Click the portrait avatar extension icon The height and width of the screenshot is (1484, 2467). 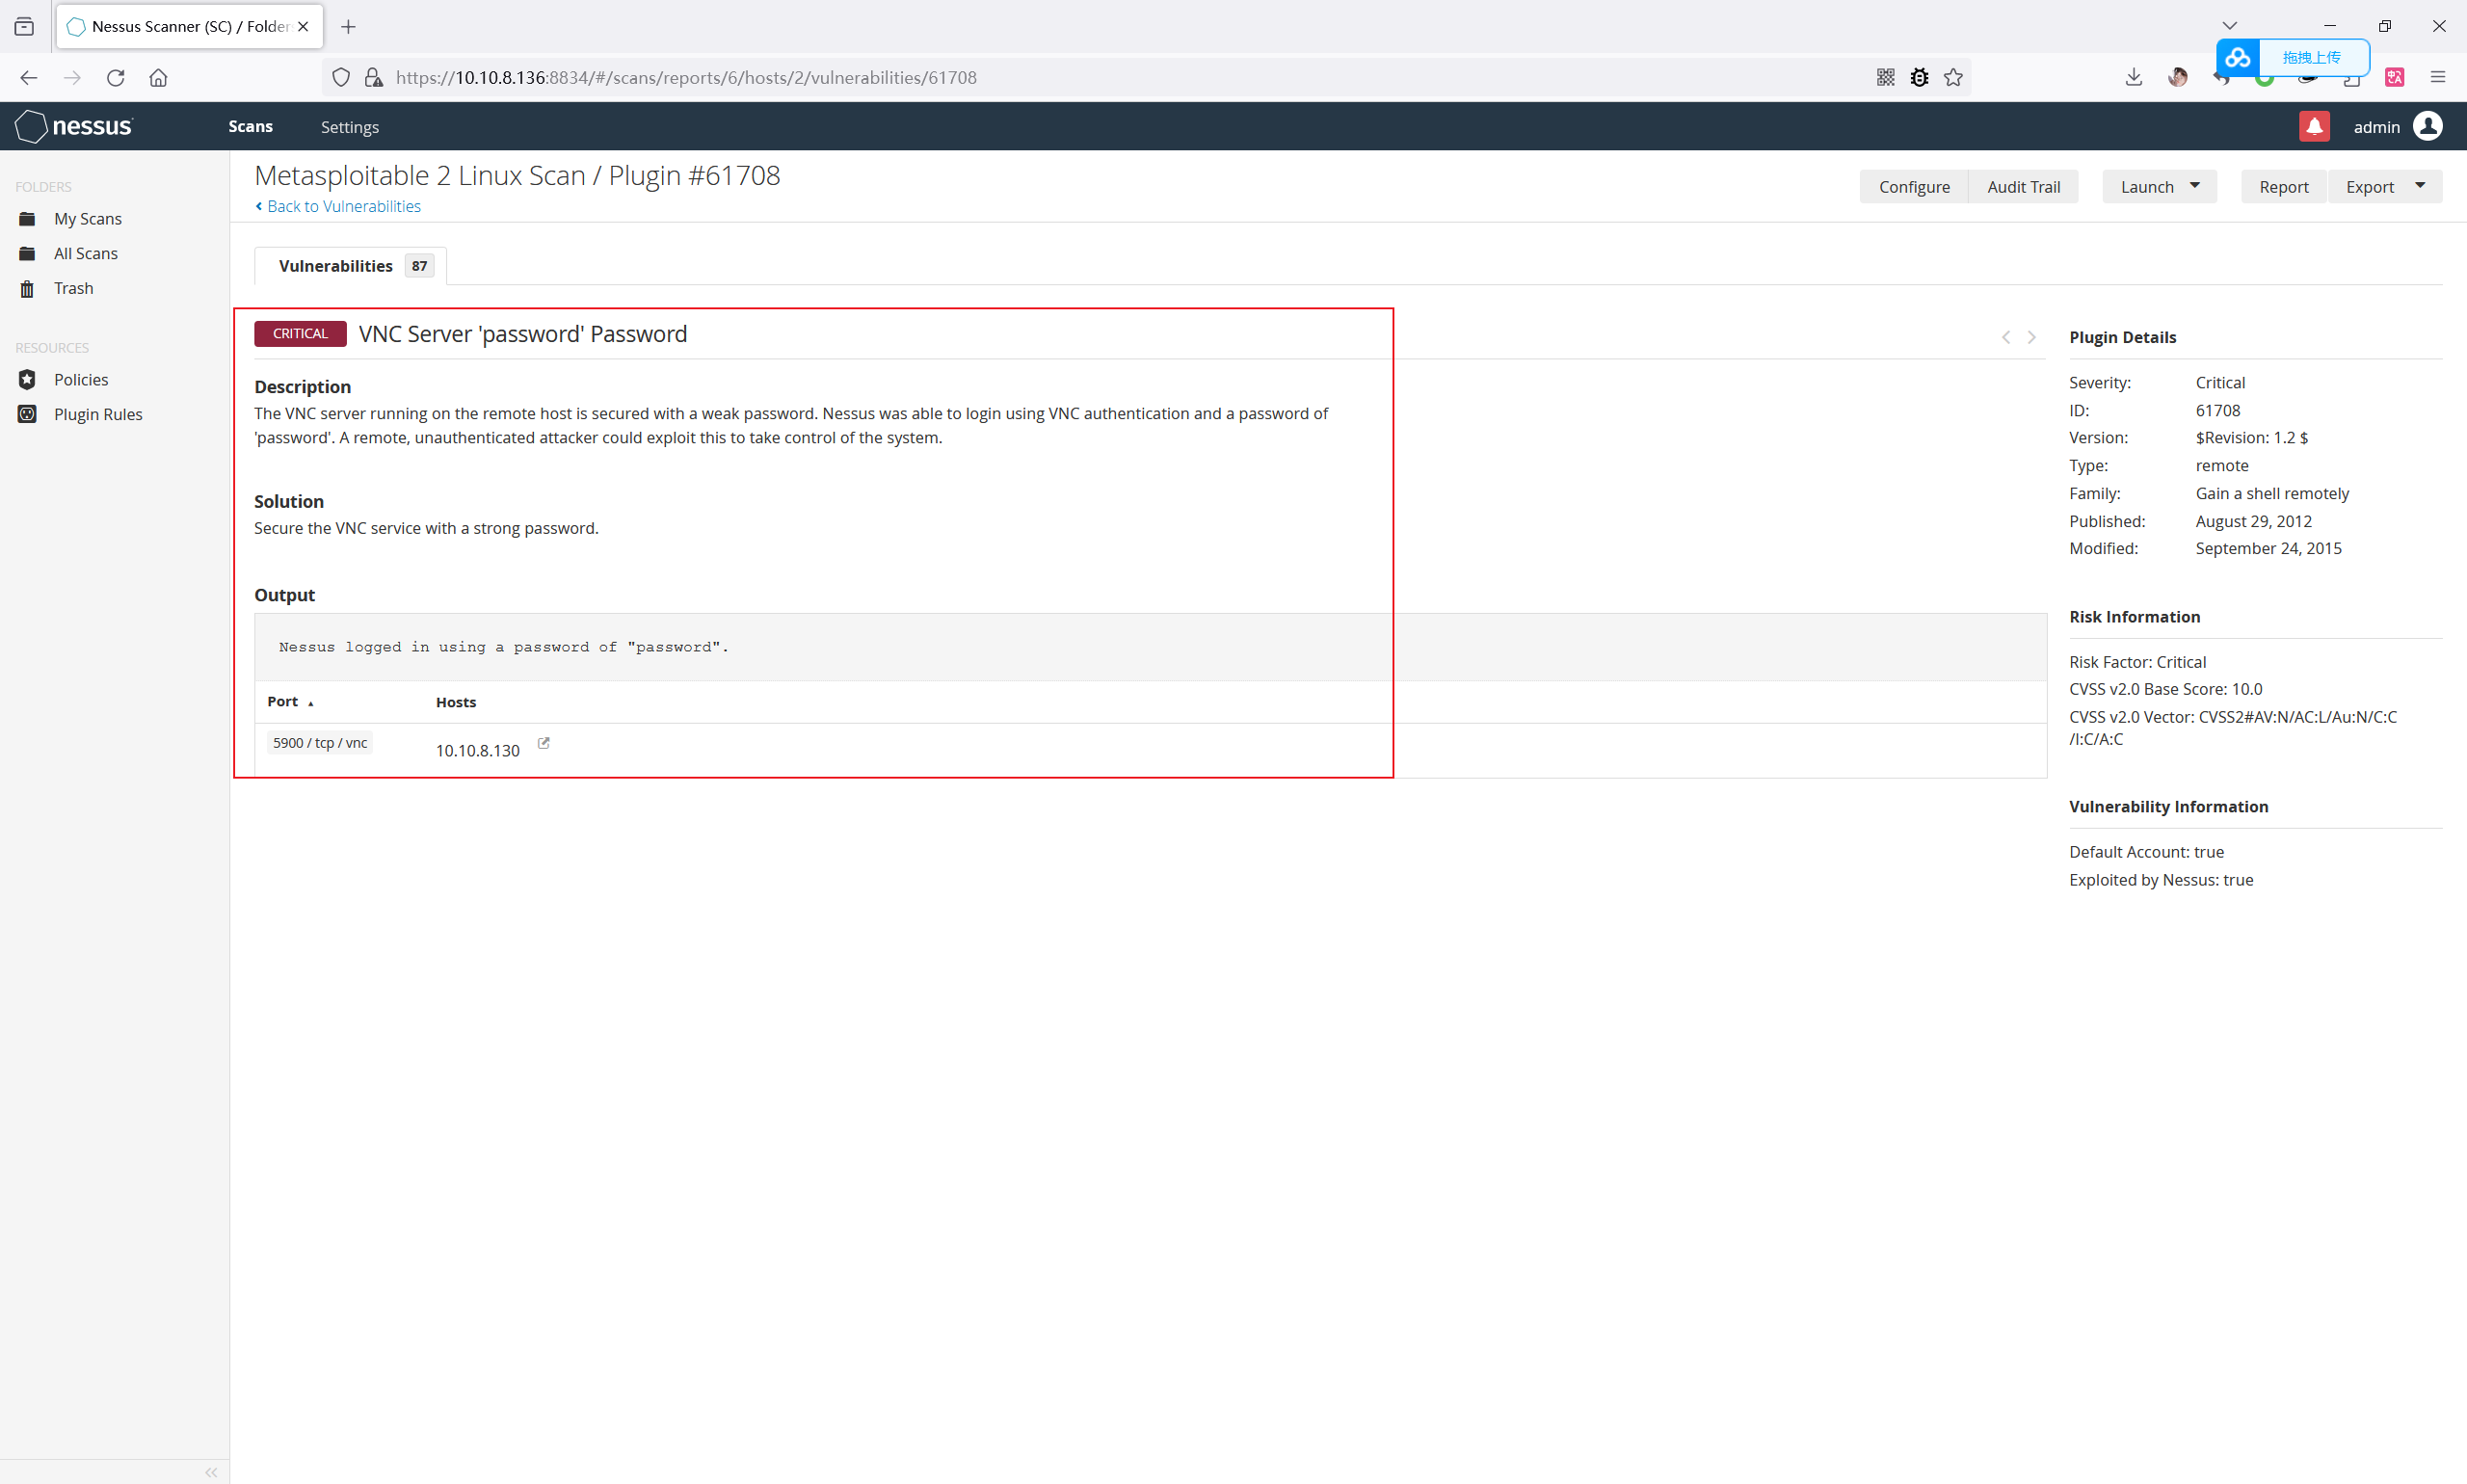[x=2178, y=77]
